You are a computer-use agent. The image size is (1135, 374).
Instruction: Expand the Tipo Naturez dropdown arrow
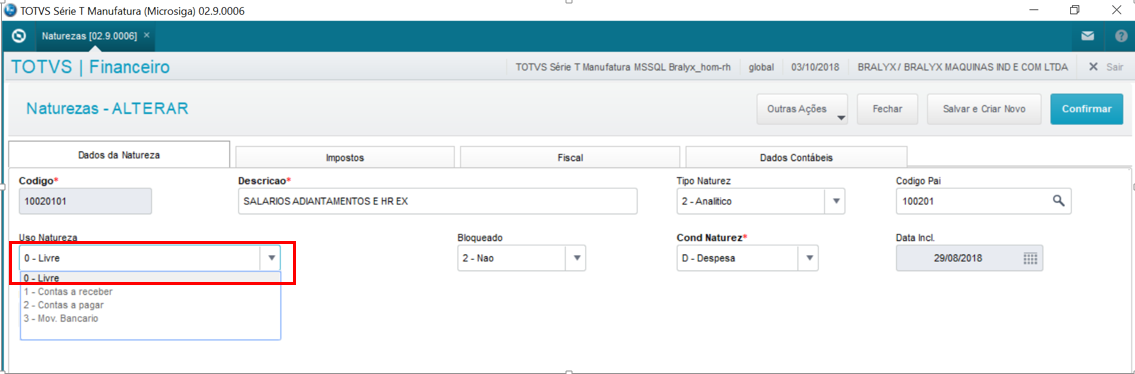836,201
